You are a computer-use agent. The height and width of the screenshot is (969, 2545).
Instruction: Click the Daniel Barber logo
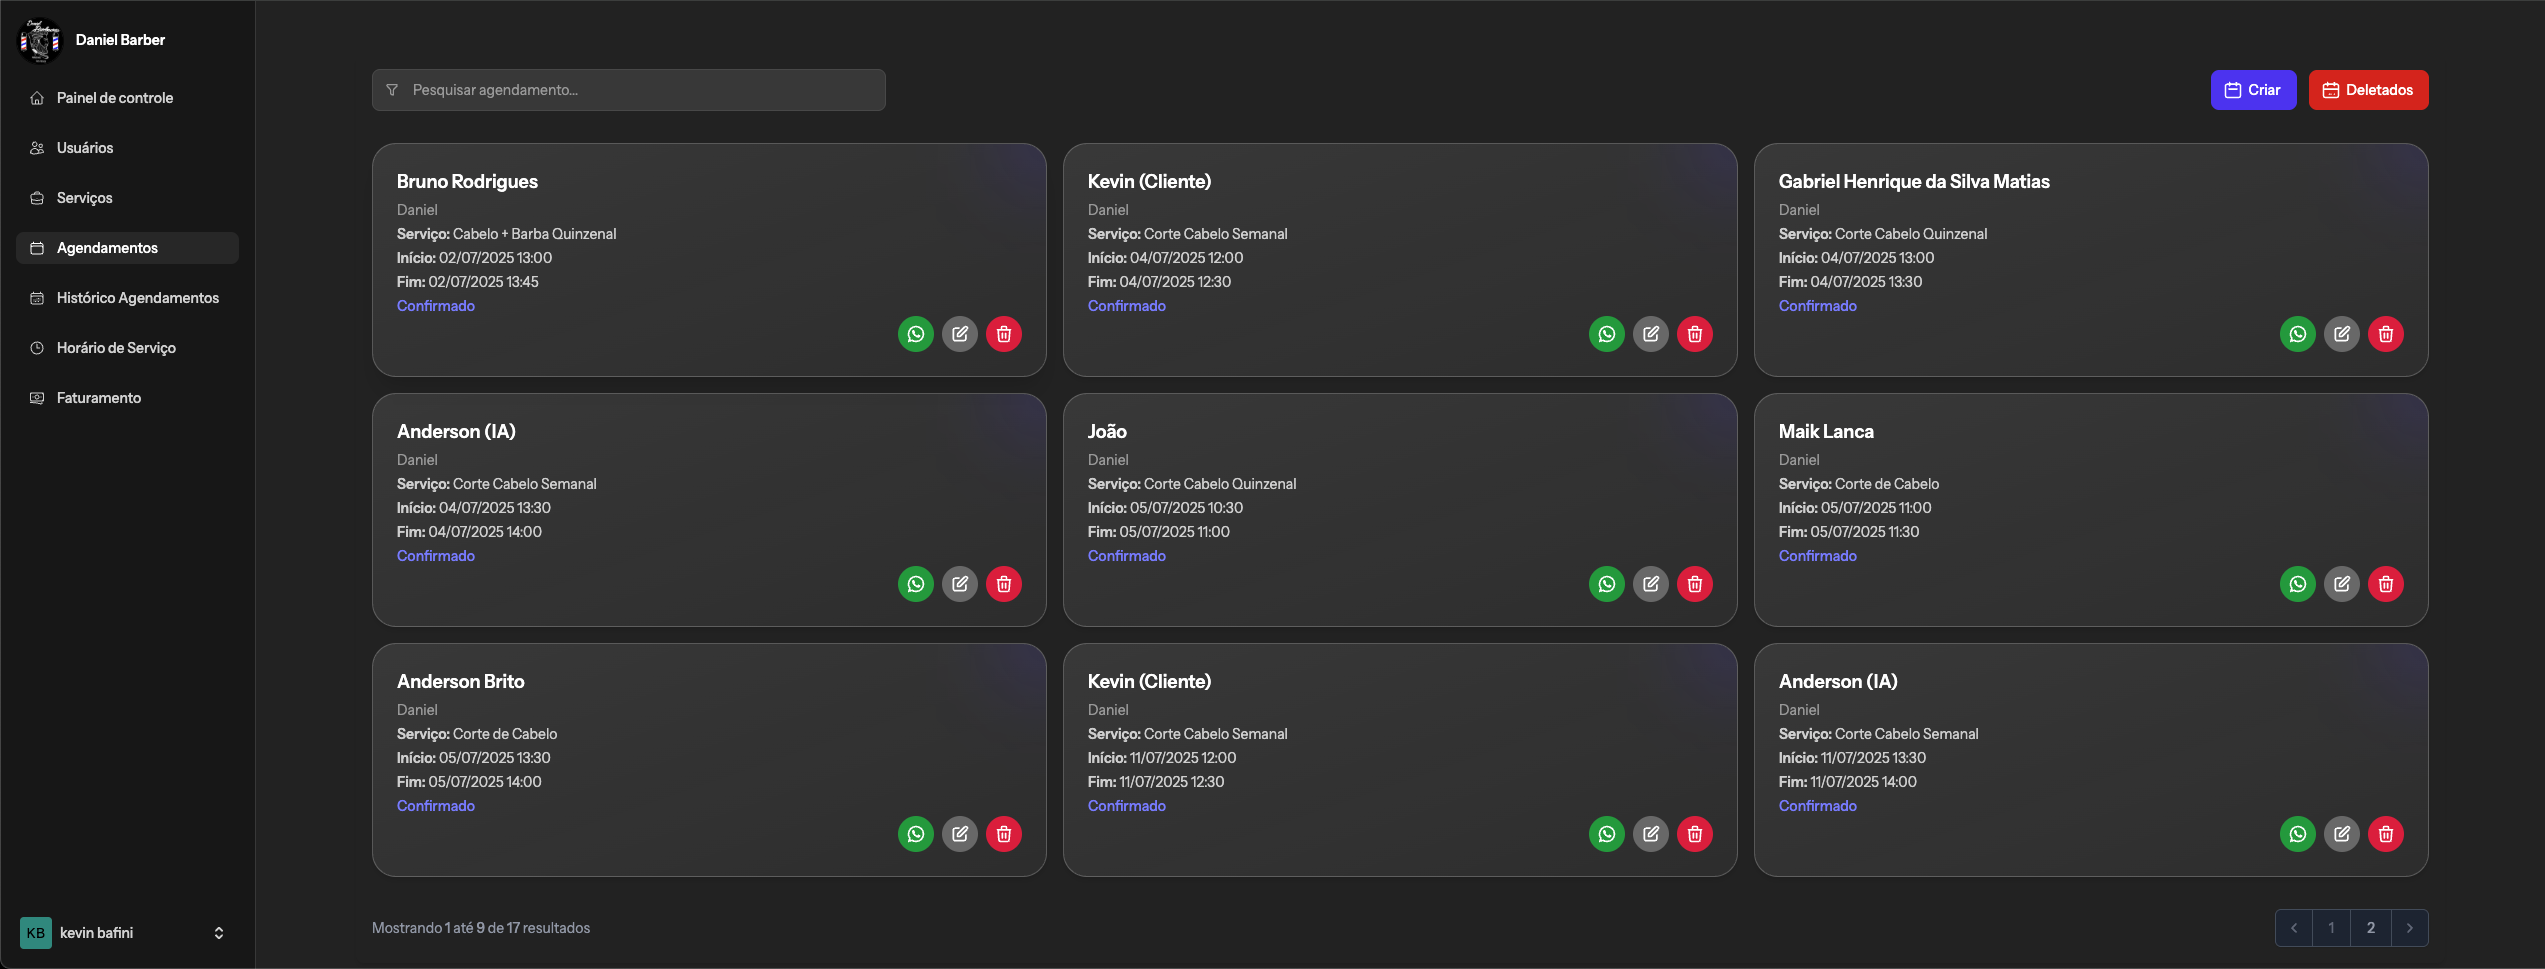(40, 41)
